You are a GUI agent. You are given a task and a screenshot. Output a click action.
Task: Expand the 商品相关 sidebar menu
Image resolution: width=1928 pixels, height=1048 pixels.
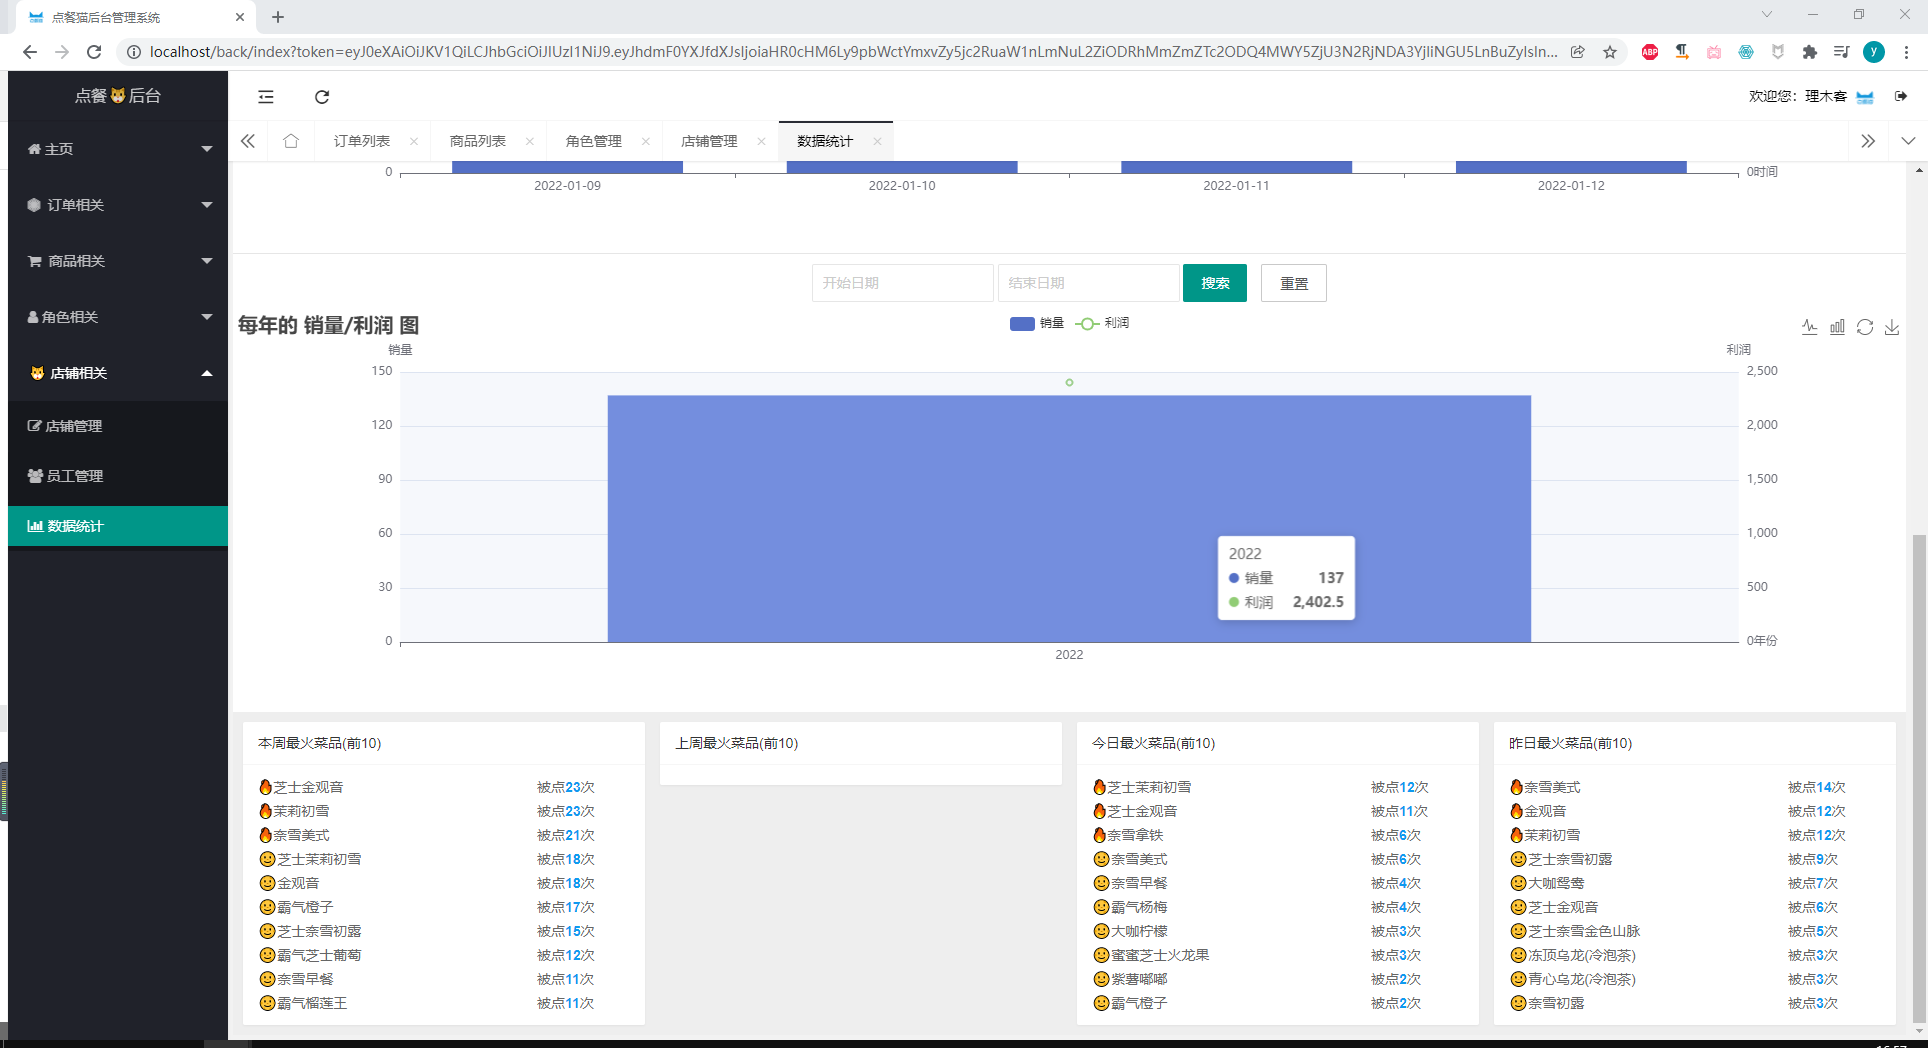click(x=118, y=261)
